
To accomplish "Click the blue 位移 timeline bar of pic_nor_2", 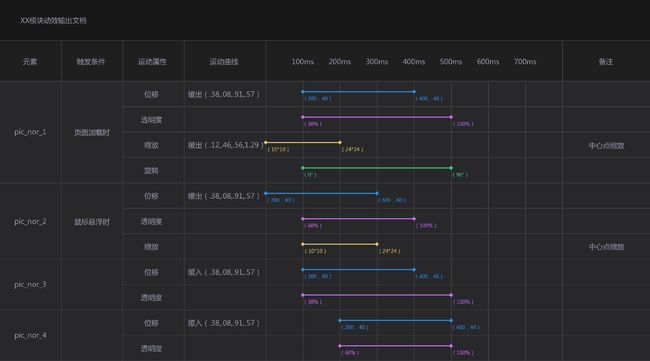I will [321, 193].
